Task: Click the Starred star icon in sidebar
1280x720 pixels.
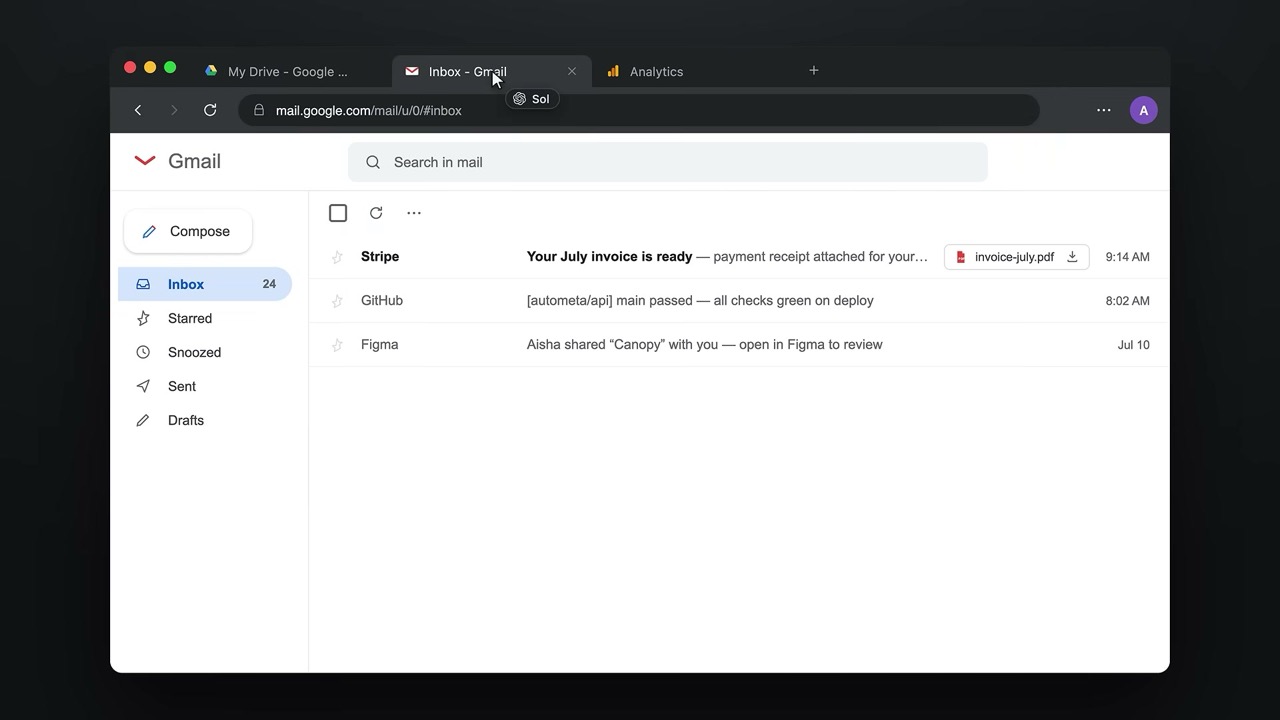Action: pos(143,318)
